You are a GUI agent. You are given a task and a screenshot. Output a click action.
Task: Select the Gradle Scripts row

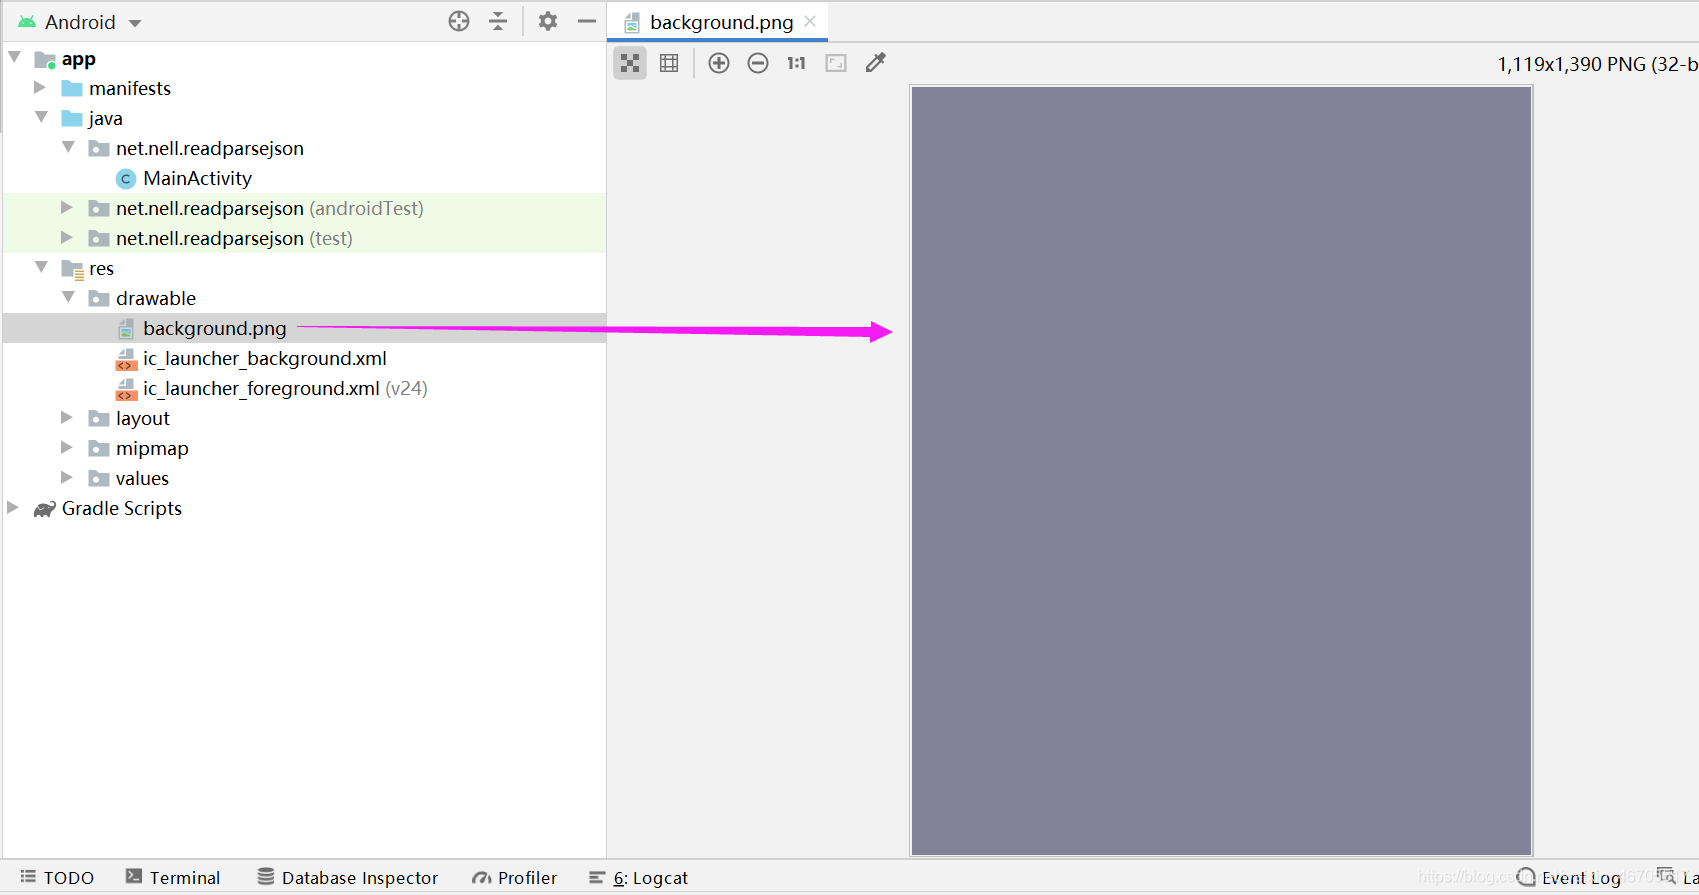coord(304,508)
